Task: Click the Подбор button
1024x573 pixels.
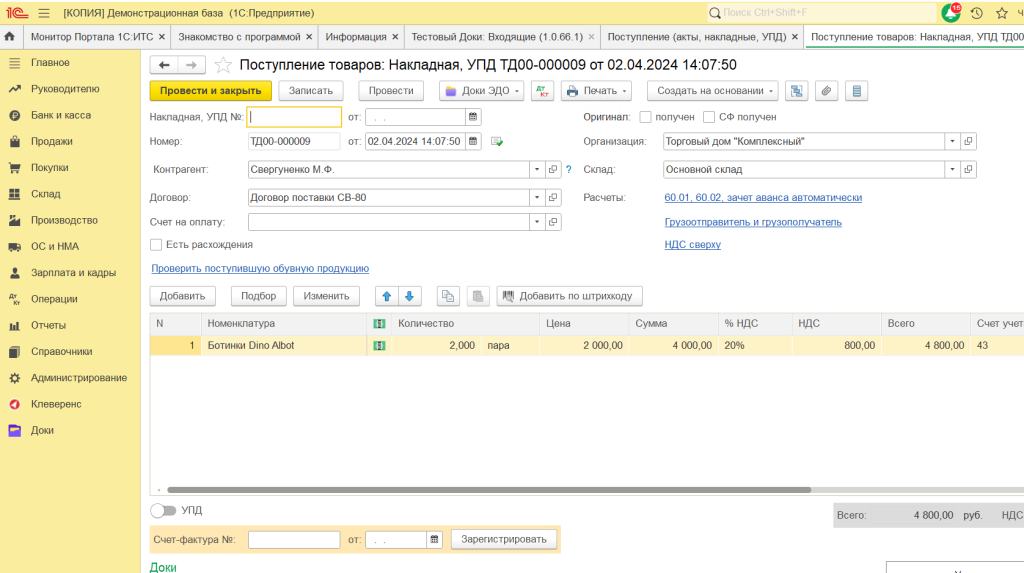Action: pyautogui.click(x=259, y=296)
